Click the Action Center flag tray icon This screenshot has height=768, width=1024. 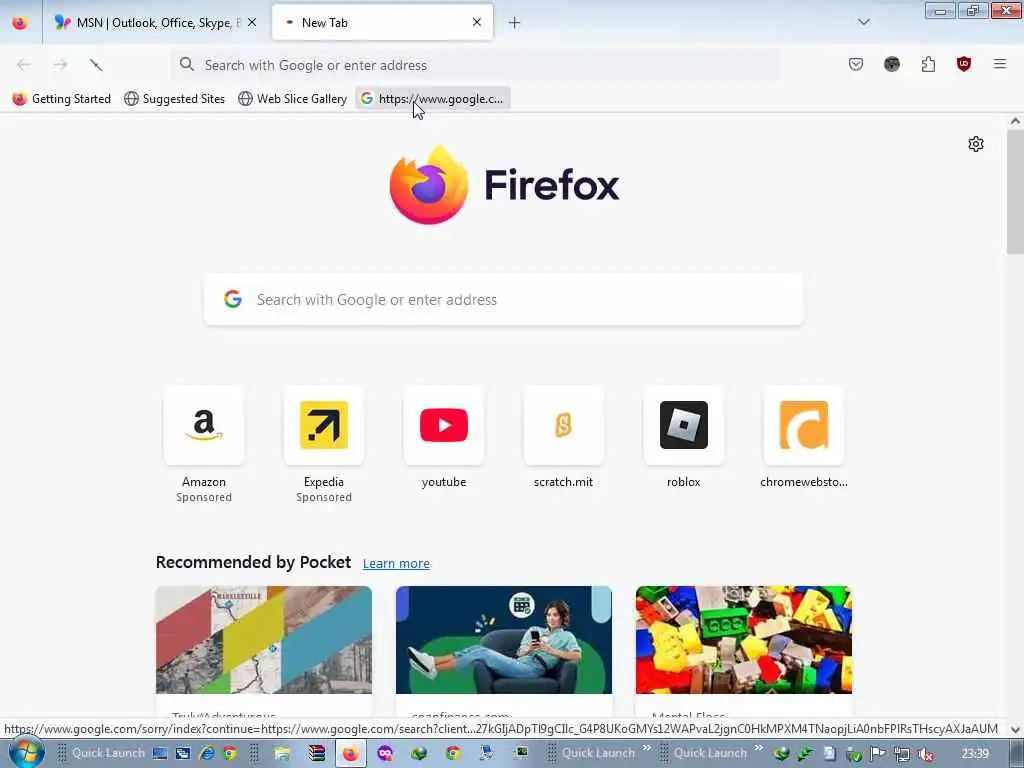(878, 754)
